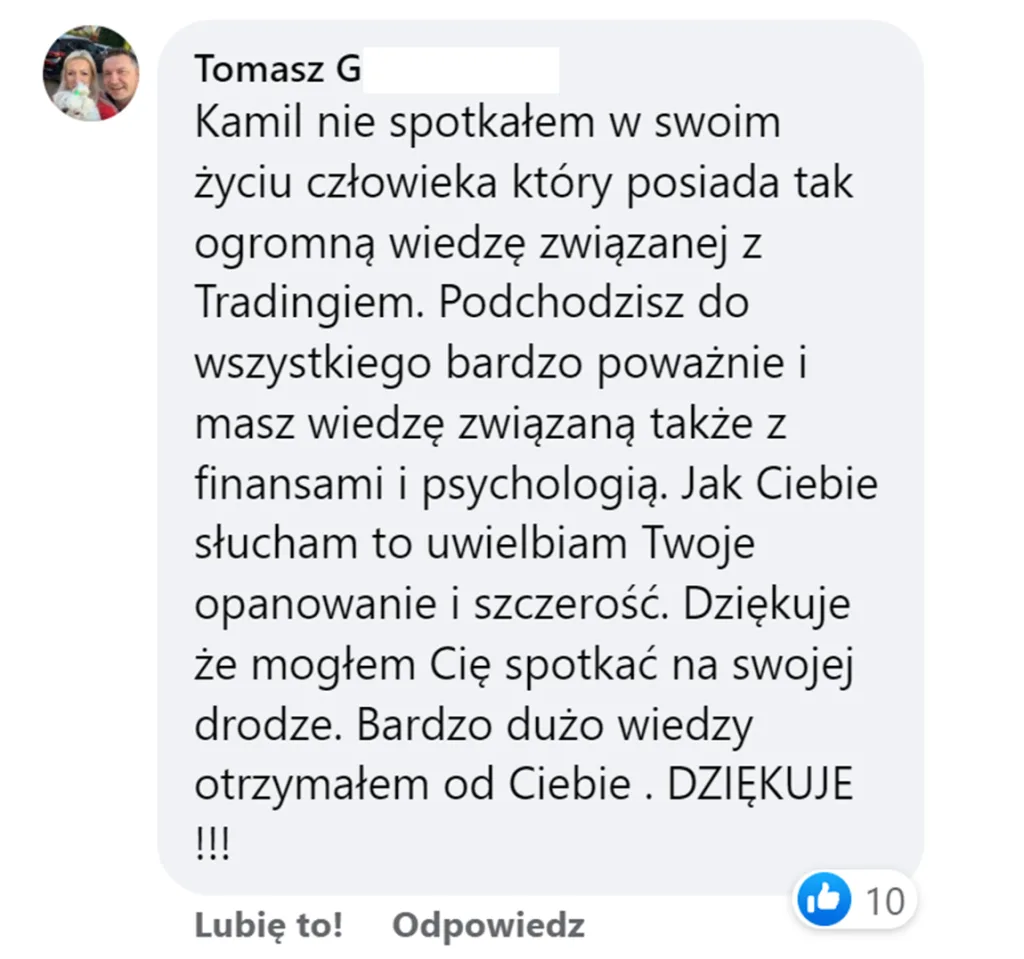Click the commenter name Tomasz G
The image size is (1024, 959).
278,69
